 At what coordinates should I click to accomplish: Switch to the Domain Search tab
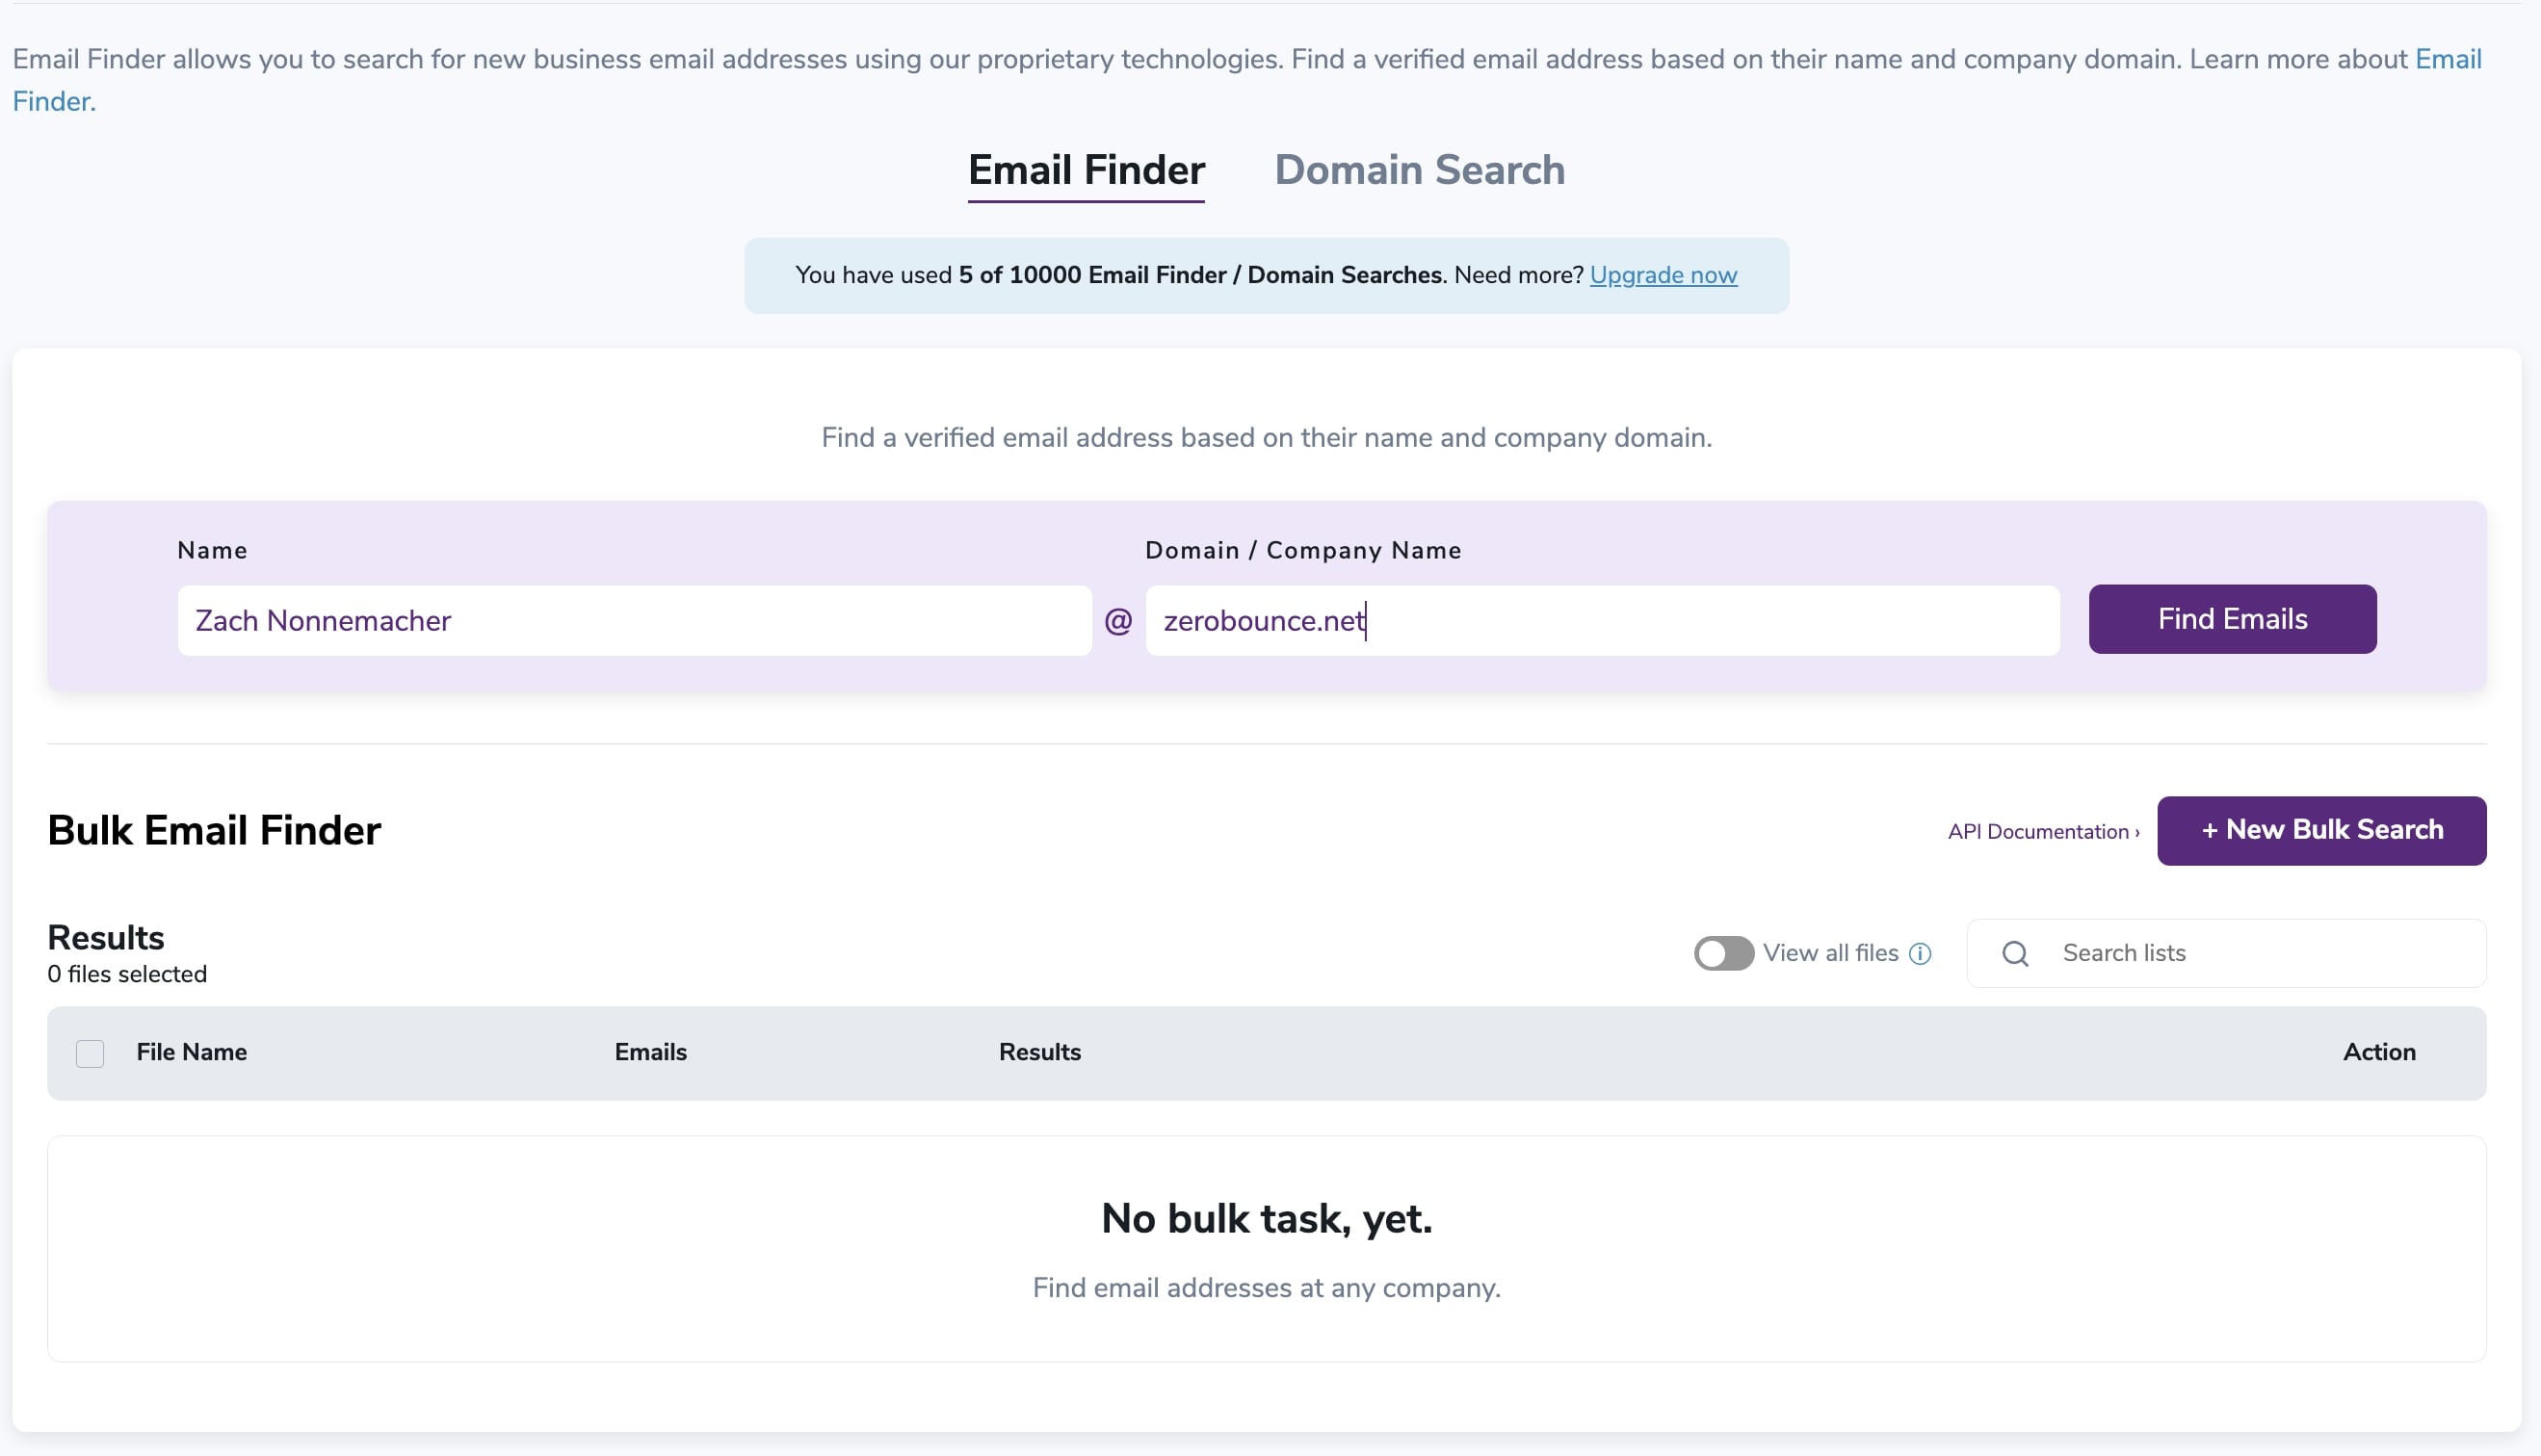[x=1419, y=170]
